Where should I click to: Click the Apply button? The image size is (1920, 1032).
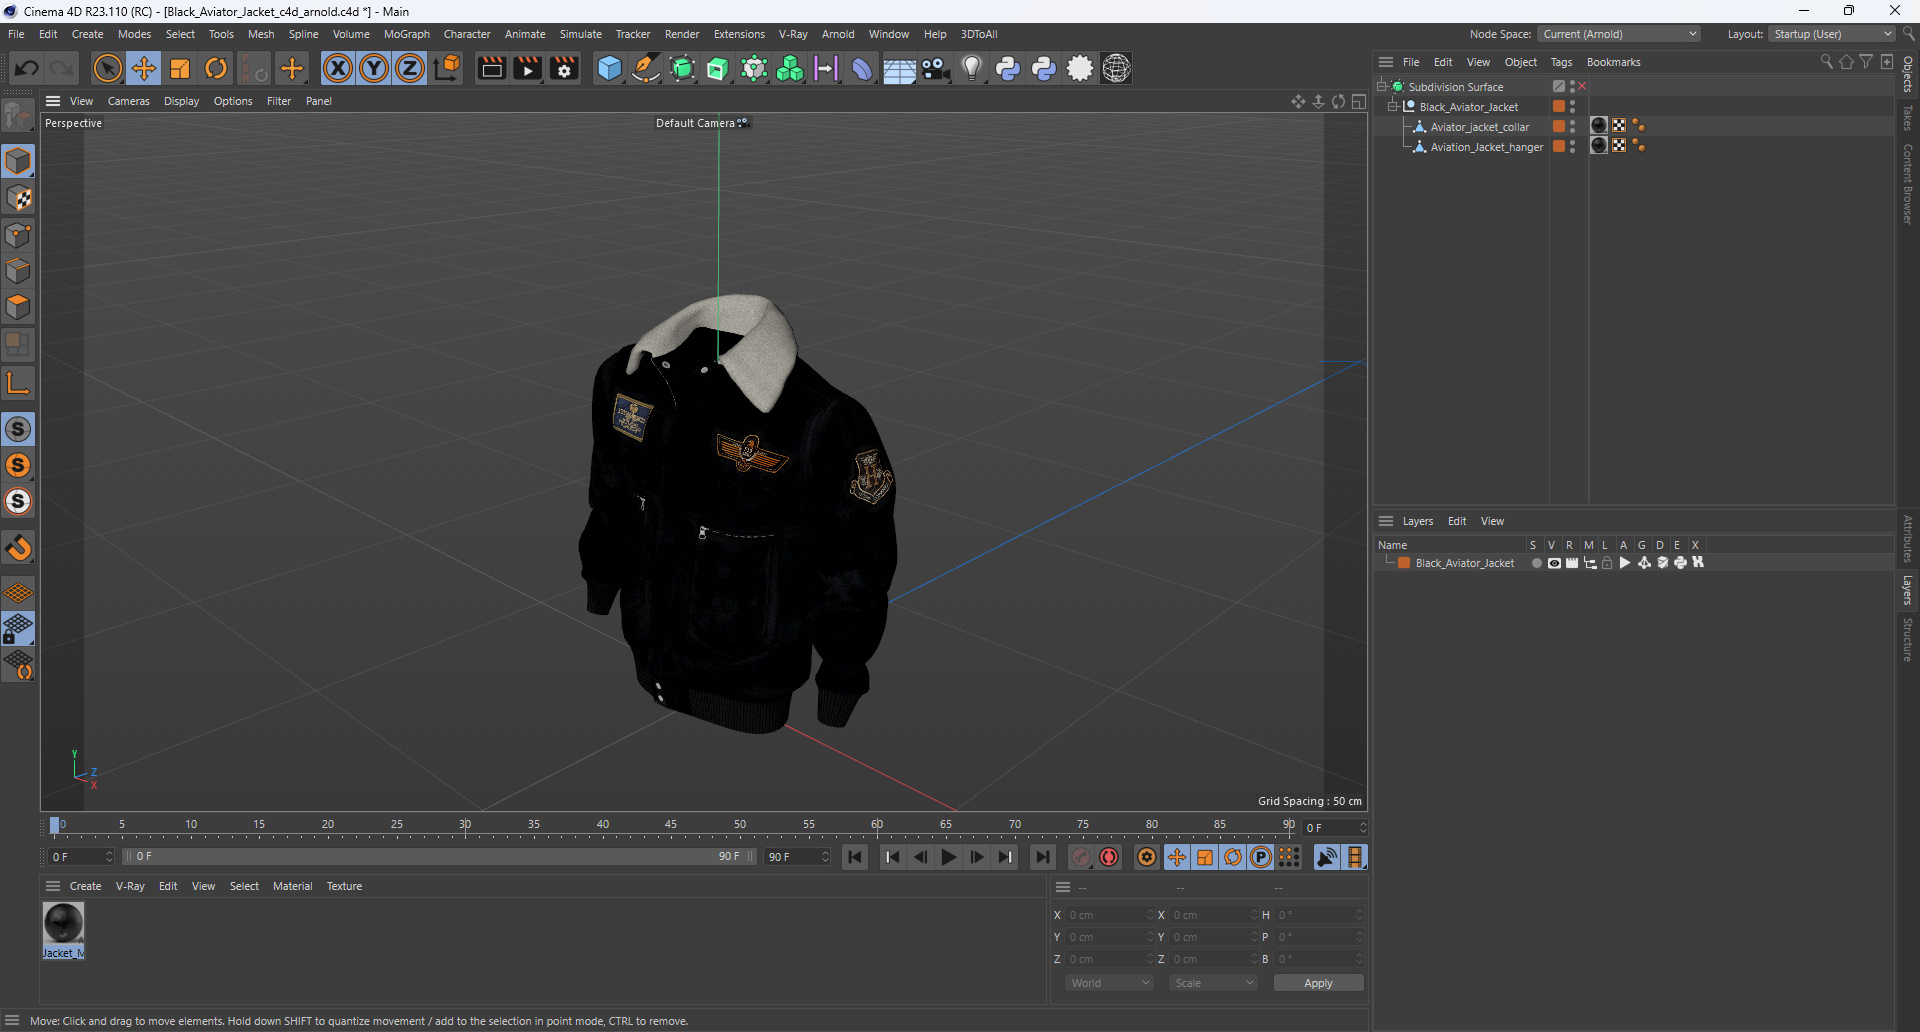[1318, 983]
